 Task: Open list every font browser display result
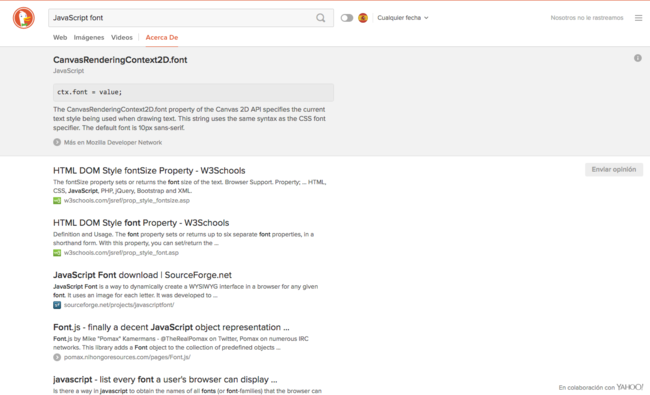[x=165, y=379]
